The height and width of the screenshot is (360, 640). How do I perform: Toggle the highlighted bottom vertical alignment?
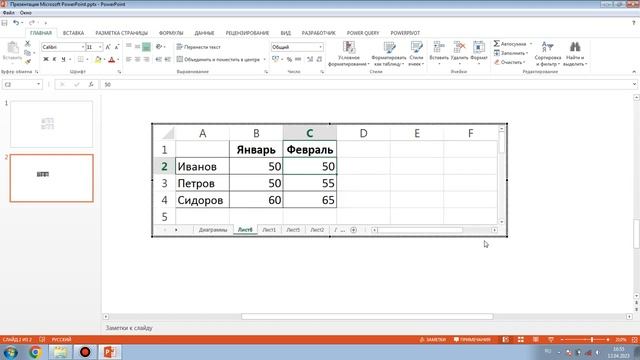click(x=146, y=47)
